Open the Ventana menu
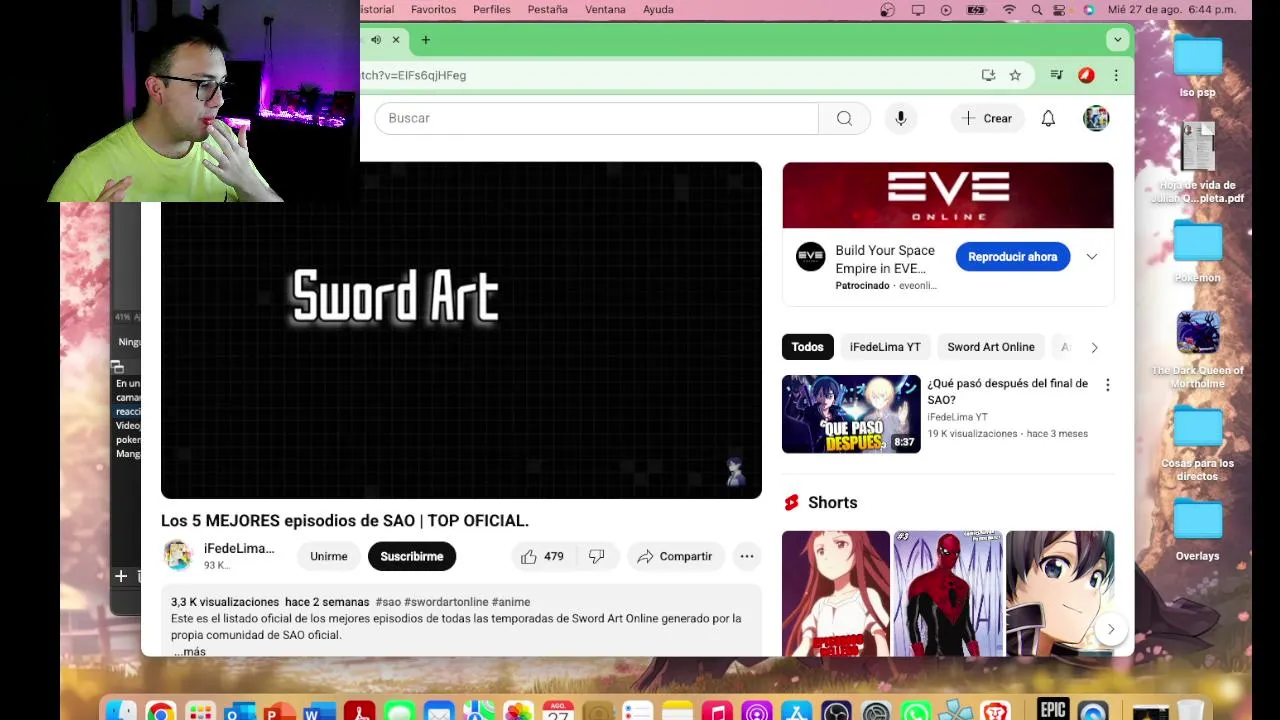1280x720 pixels. (x=605, y=10)
